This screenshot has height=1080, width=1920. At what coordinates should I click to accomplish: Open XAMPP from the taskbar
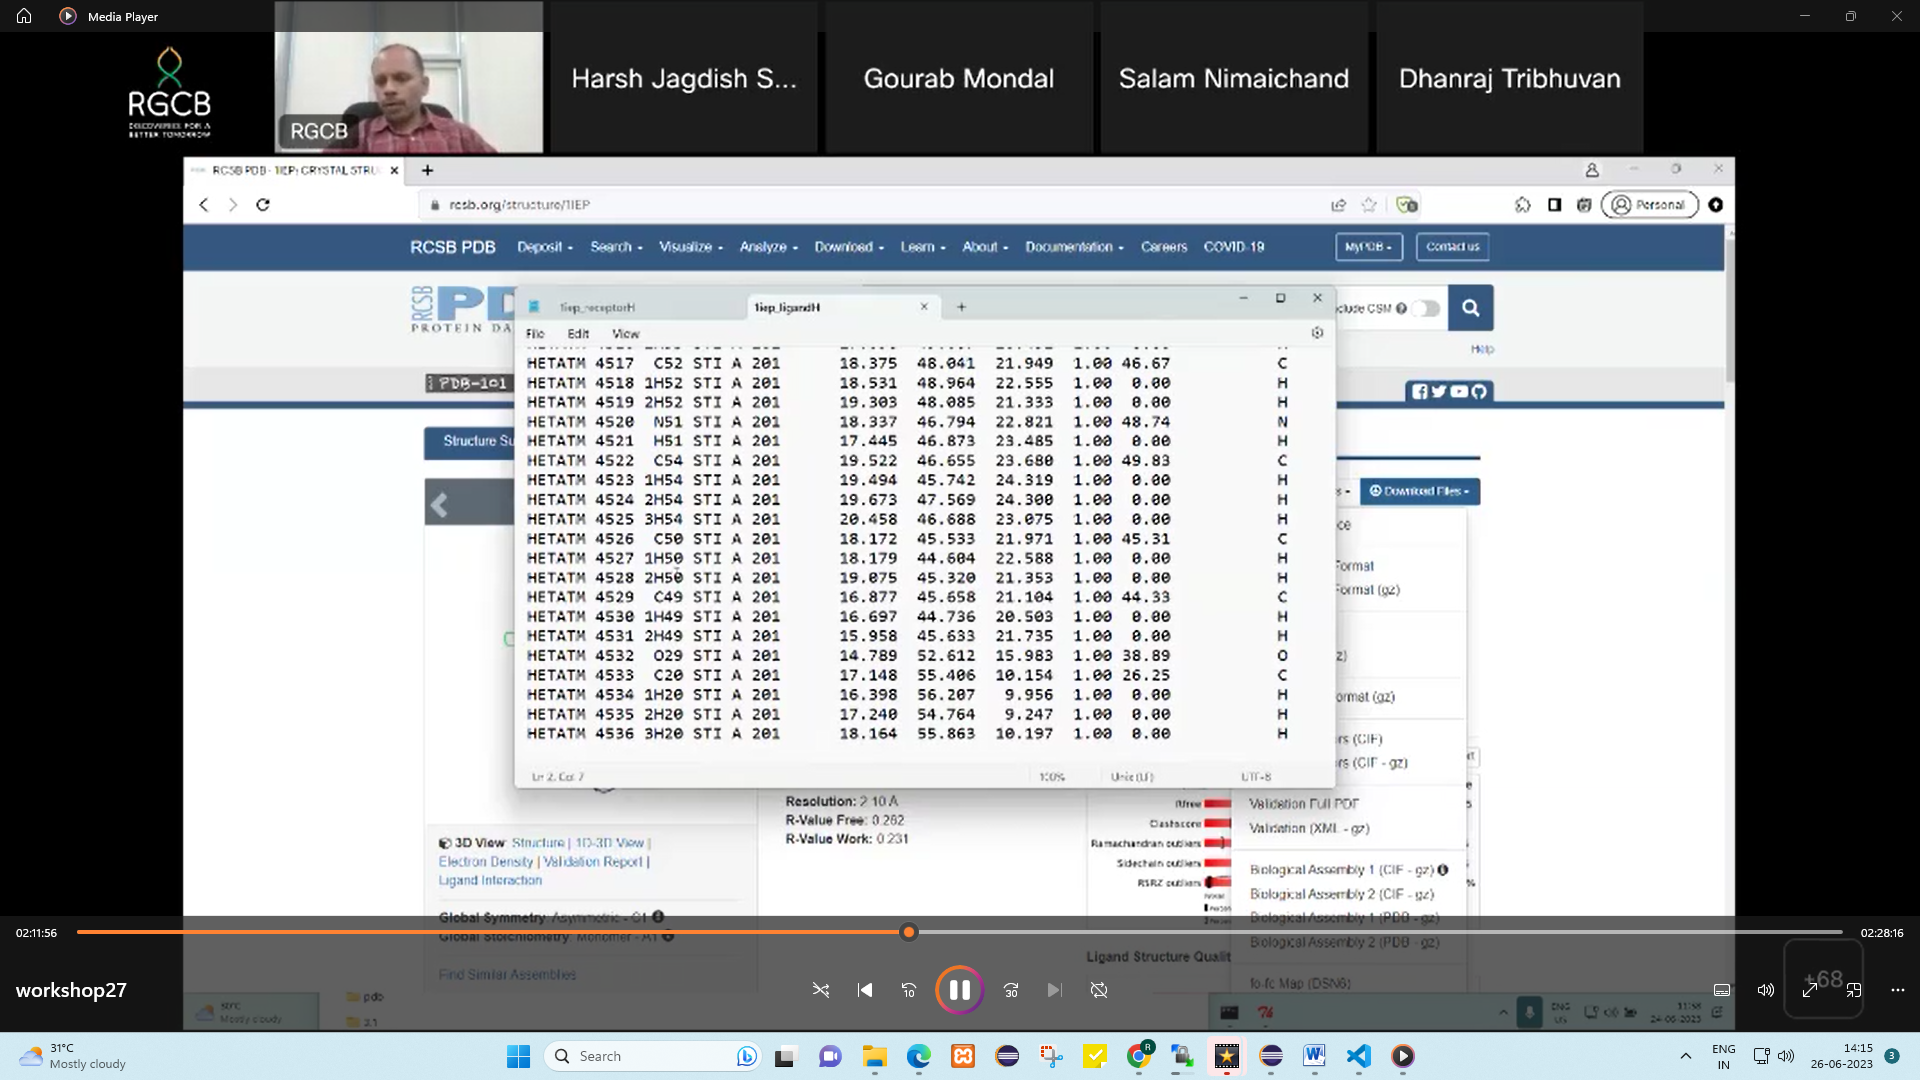click(963, 1056)
